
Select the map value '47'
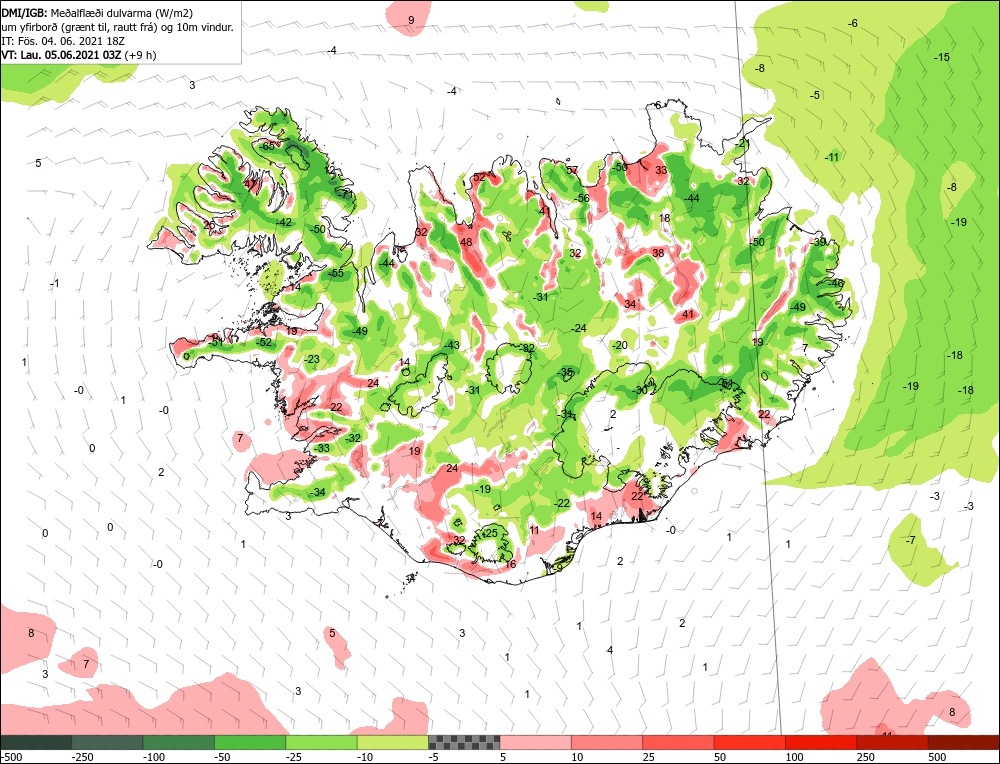[x=250, y=184]
